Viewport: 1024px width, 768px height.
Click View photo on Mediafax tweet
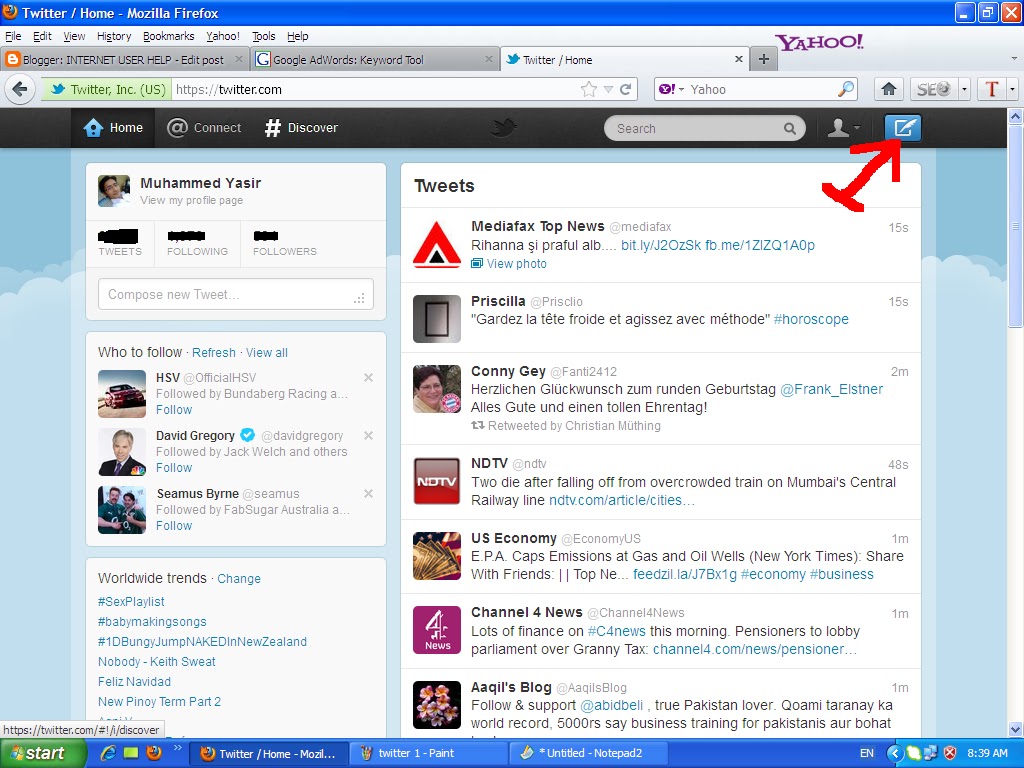pos(509,264)
